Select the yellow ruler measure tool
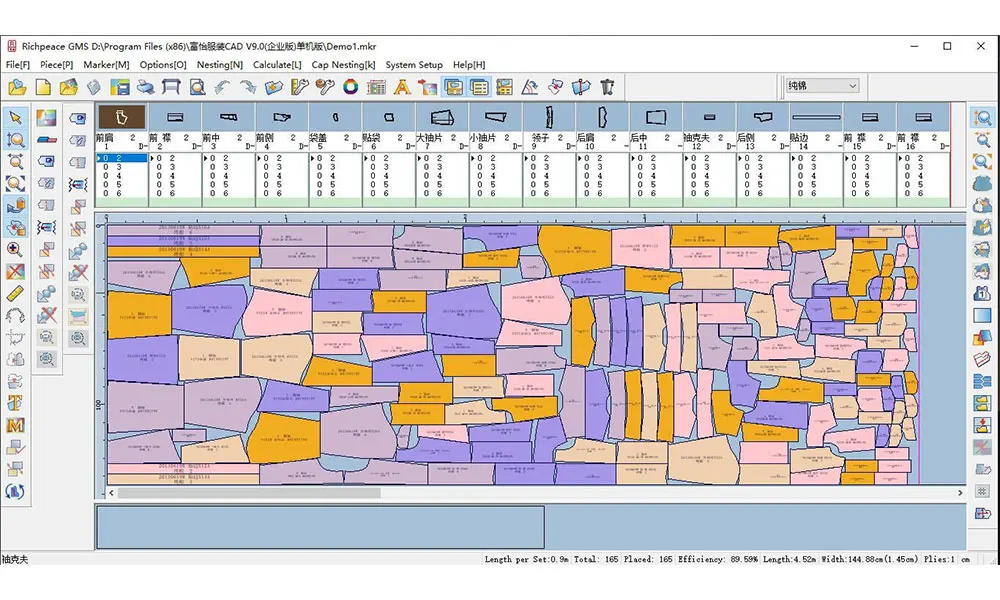Image resolution: width=1000 pixels, height=600 pixels. point(16,293)
